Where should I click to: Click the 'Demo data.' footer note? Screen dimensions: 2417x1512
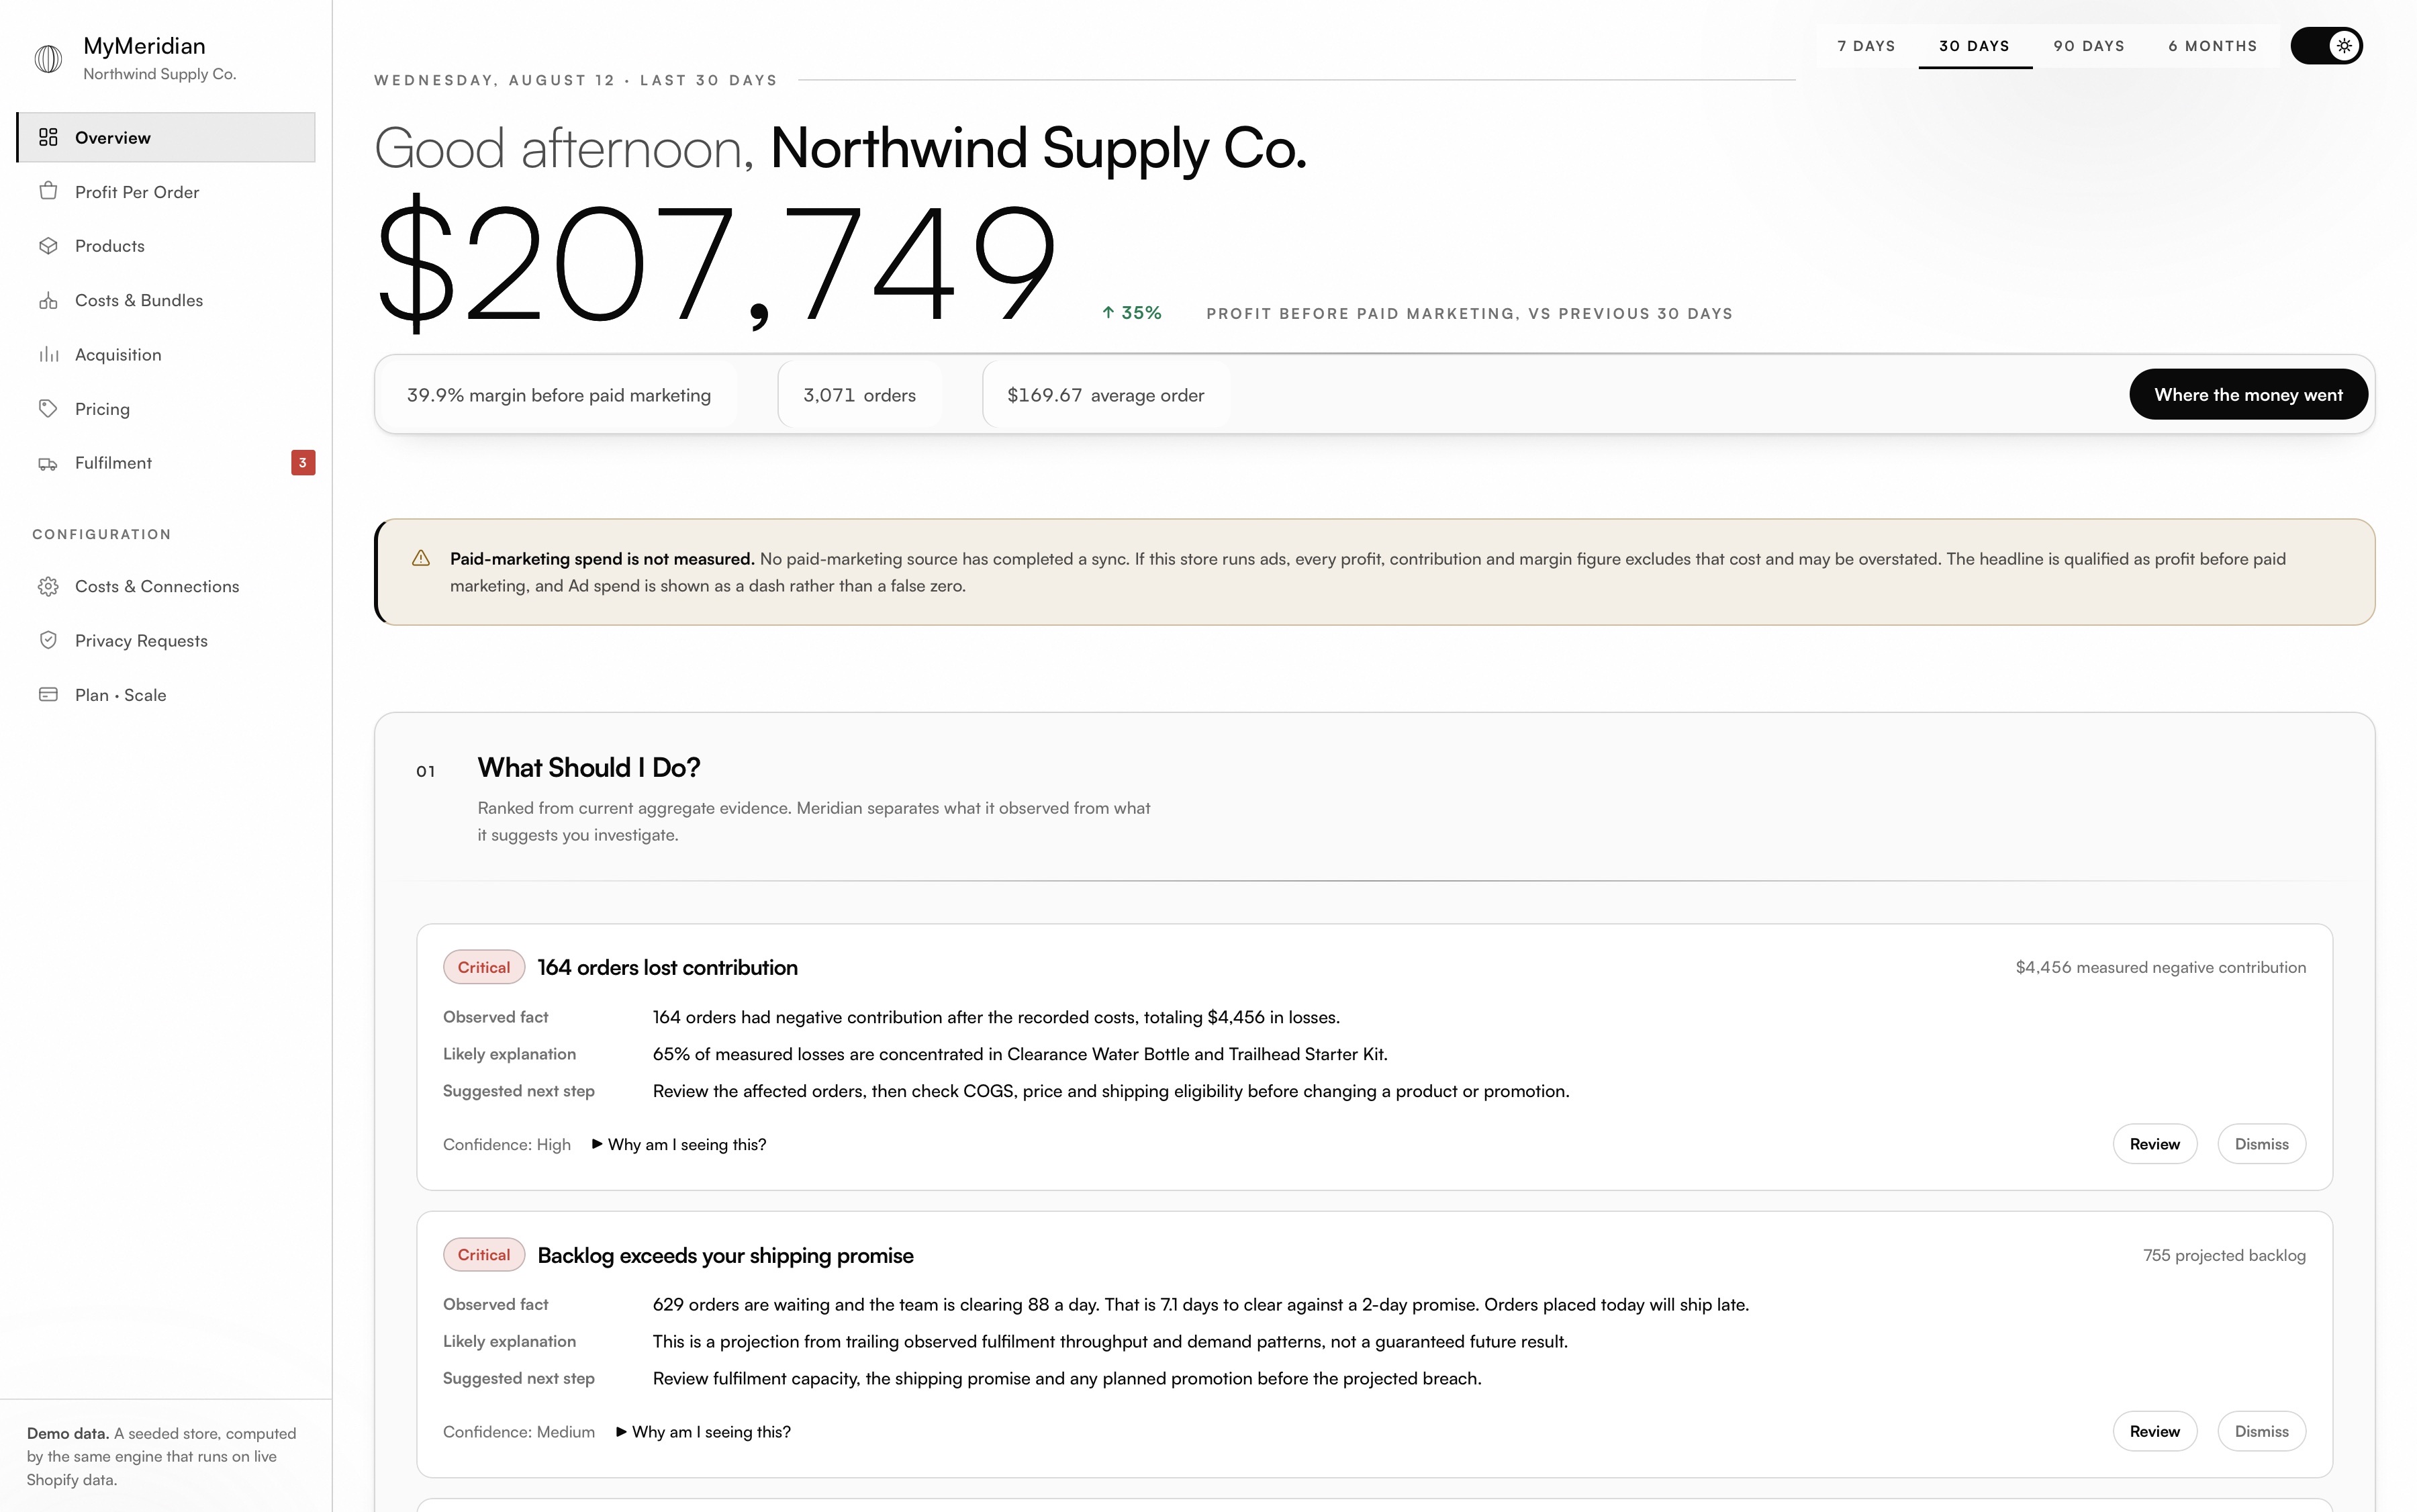[162, 1456]
